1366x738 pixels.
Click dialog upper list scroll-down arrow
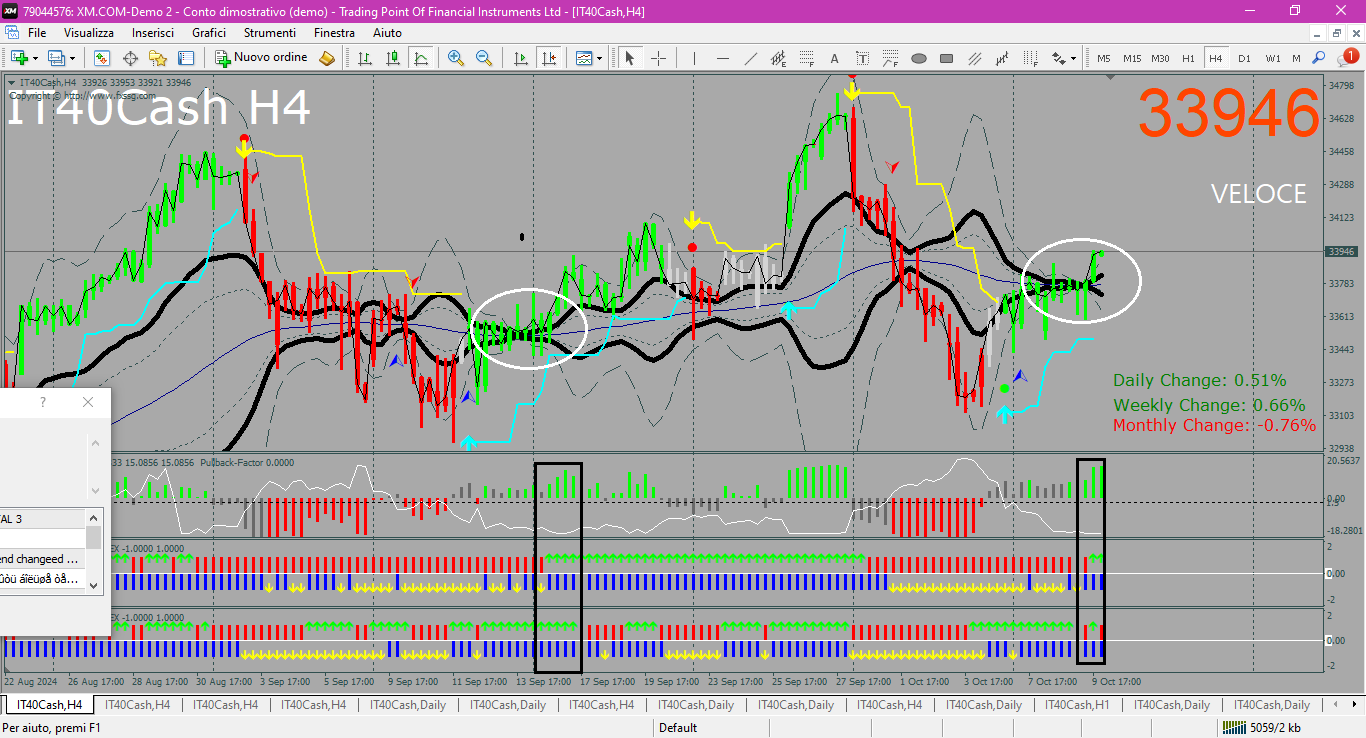pyautogui.click(x=96, y=491)
